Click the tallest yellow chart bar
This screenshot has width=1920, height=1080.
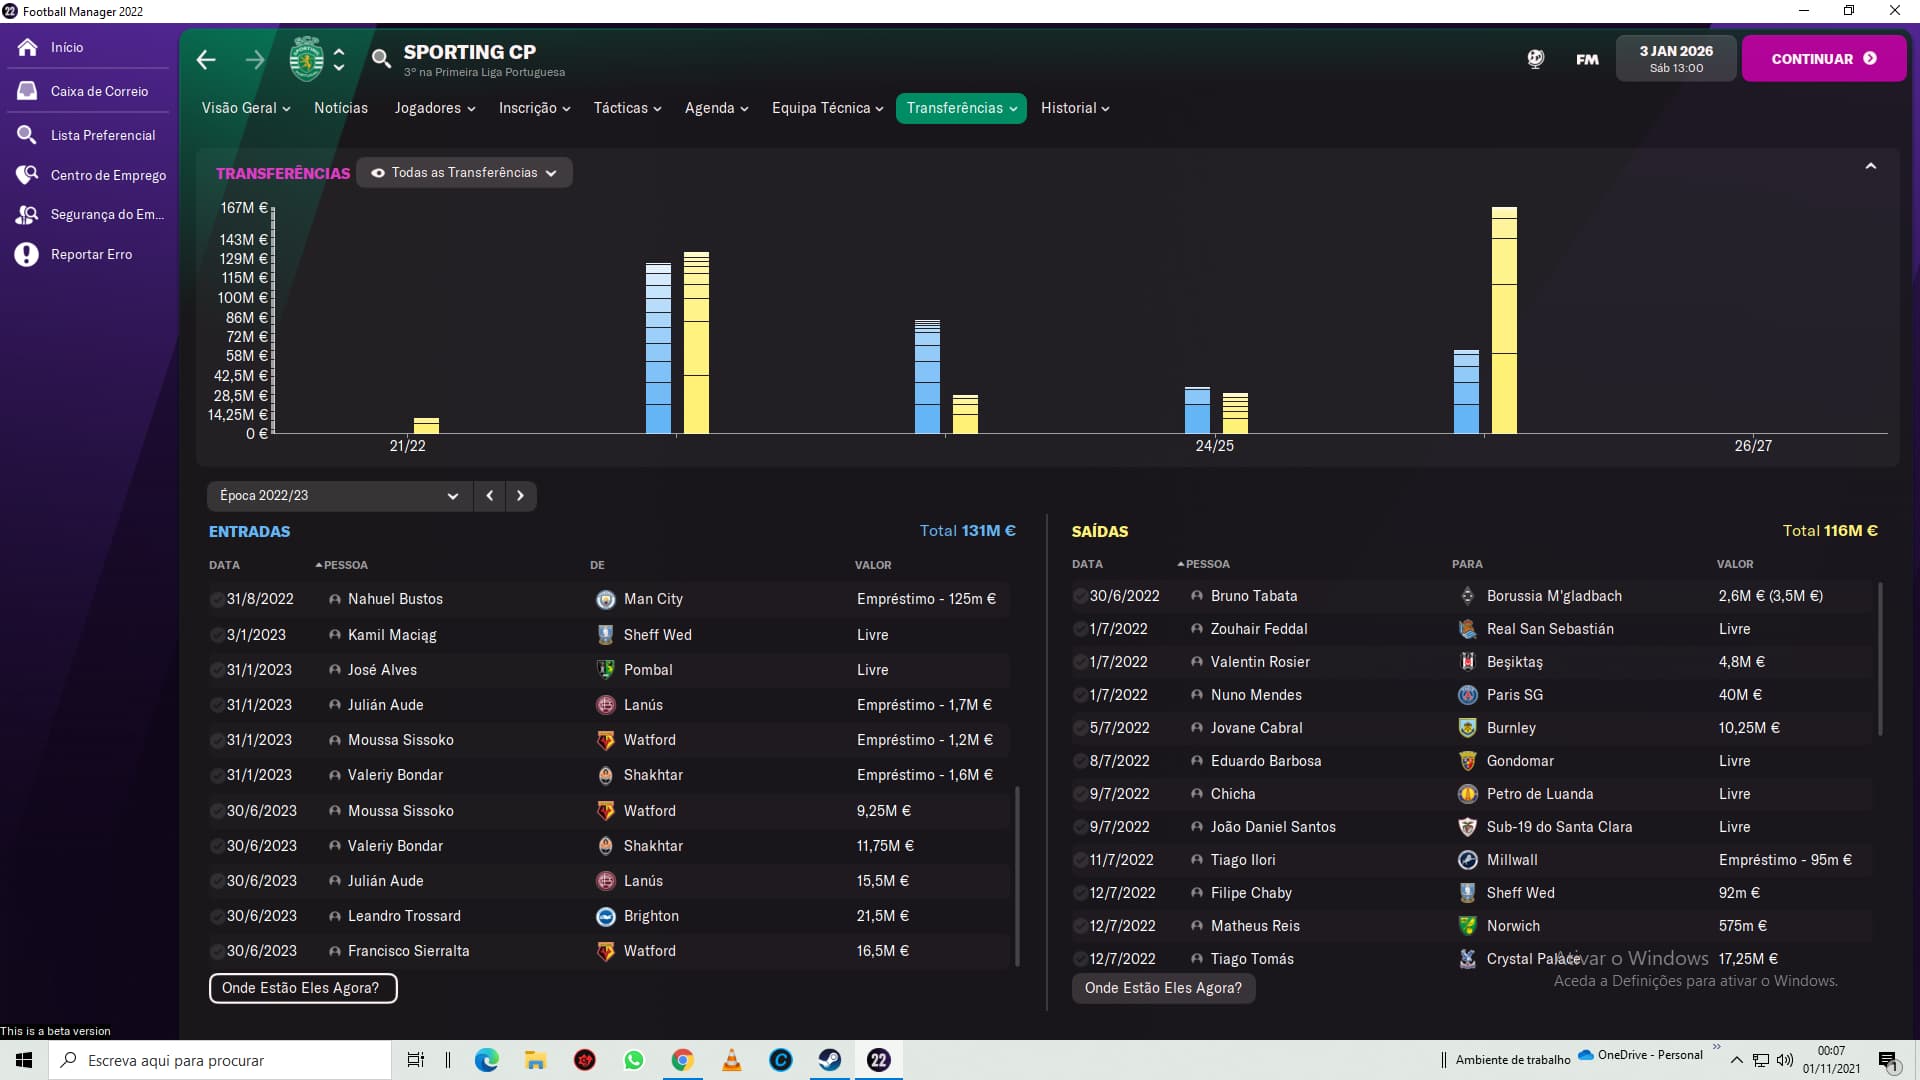click(x=1504, y=320)
